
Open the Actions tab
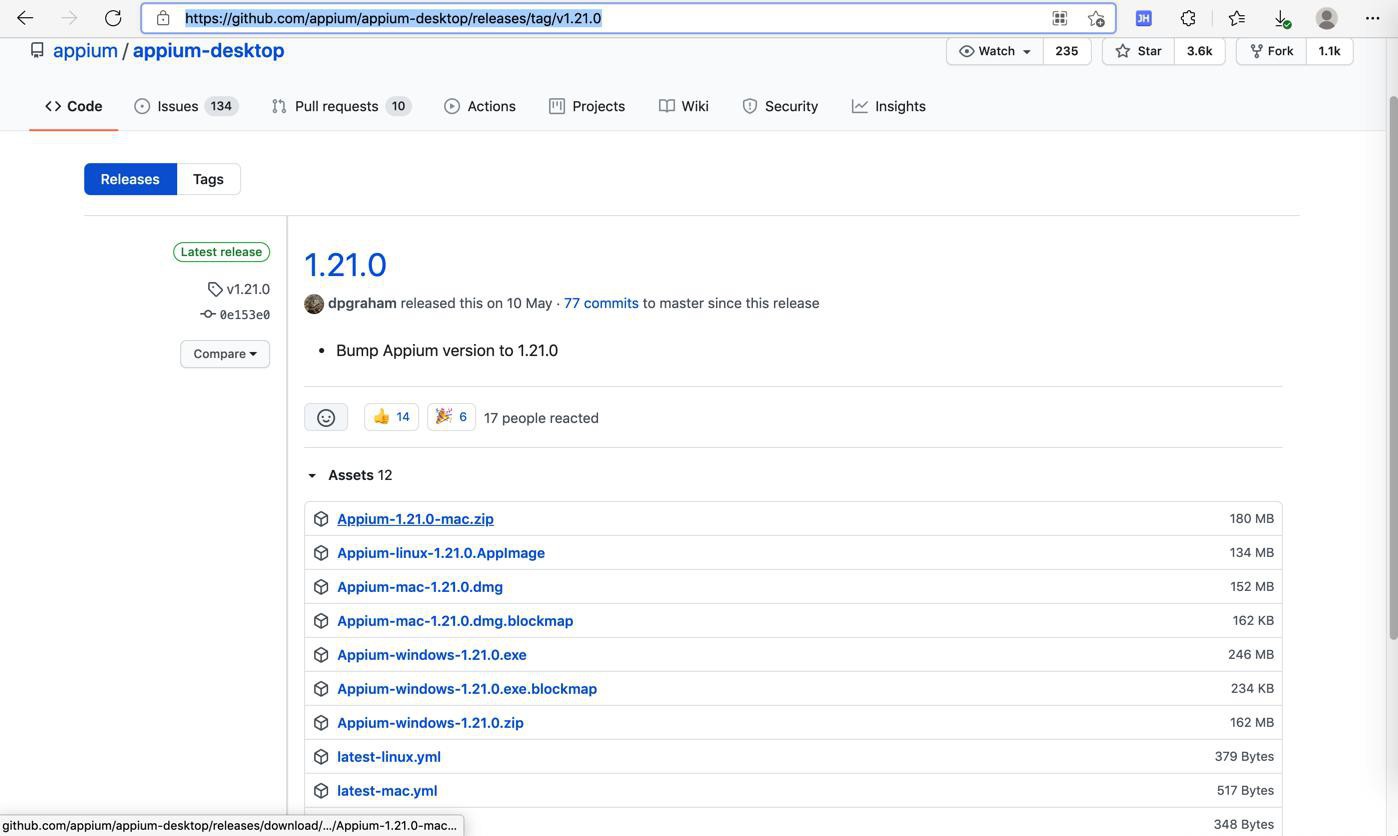tap(480, 106)
